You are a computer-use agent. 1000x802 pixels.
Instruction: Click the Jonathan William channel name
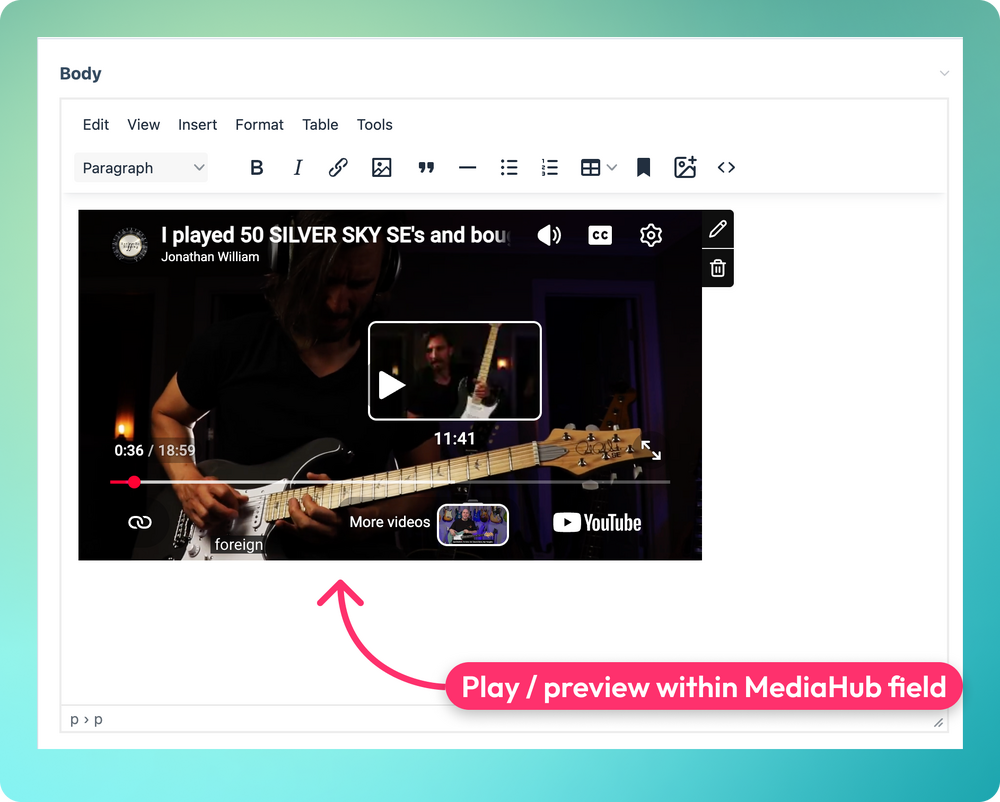click(210, 257)
